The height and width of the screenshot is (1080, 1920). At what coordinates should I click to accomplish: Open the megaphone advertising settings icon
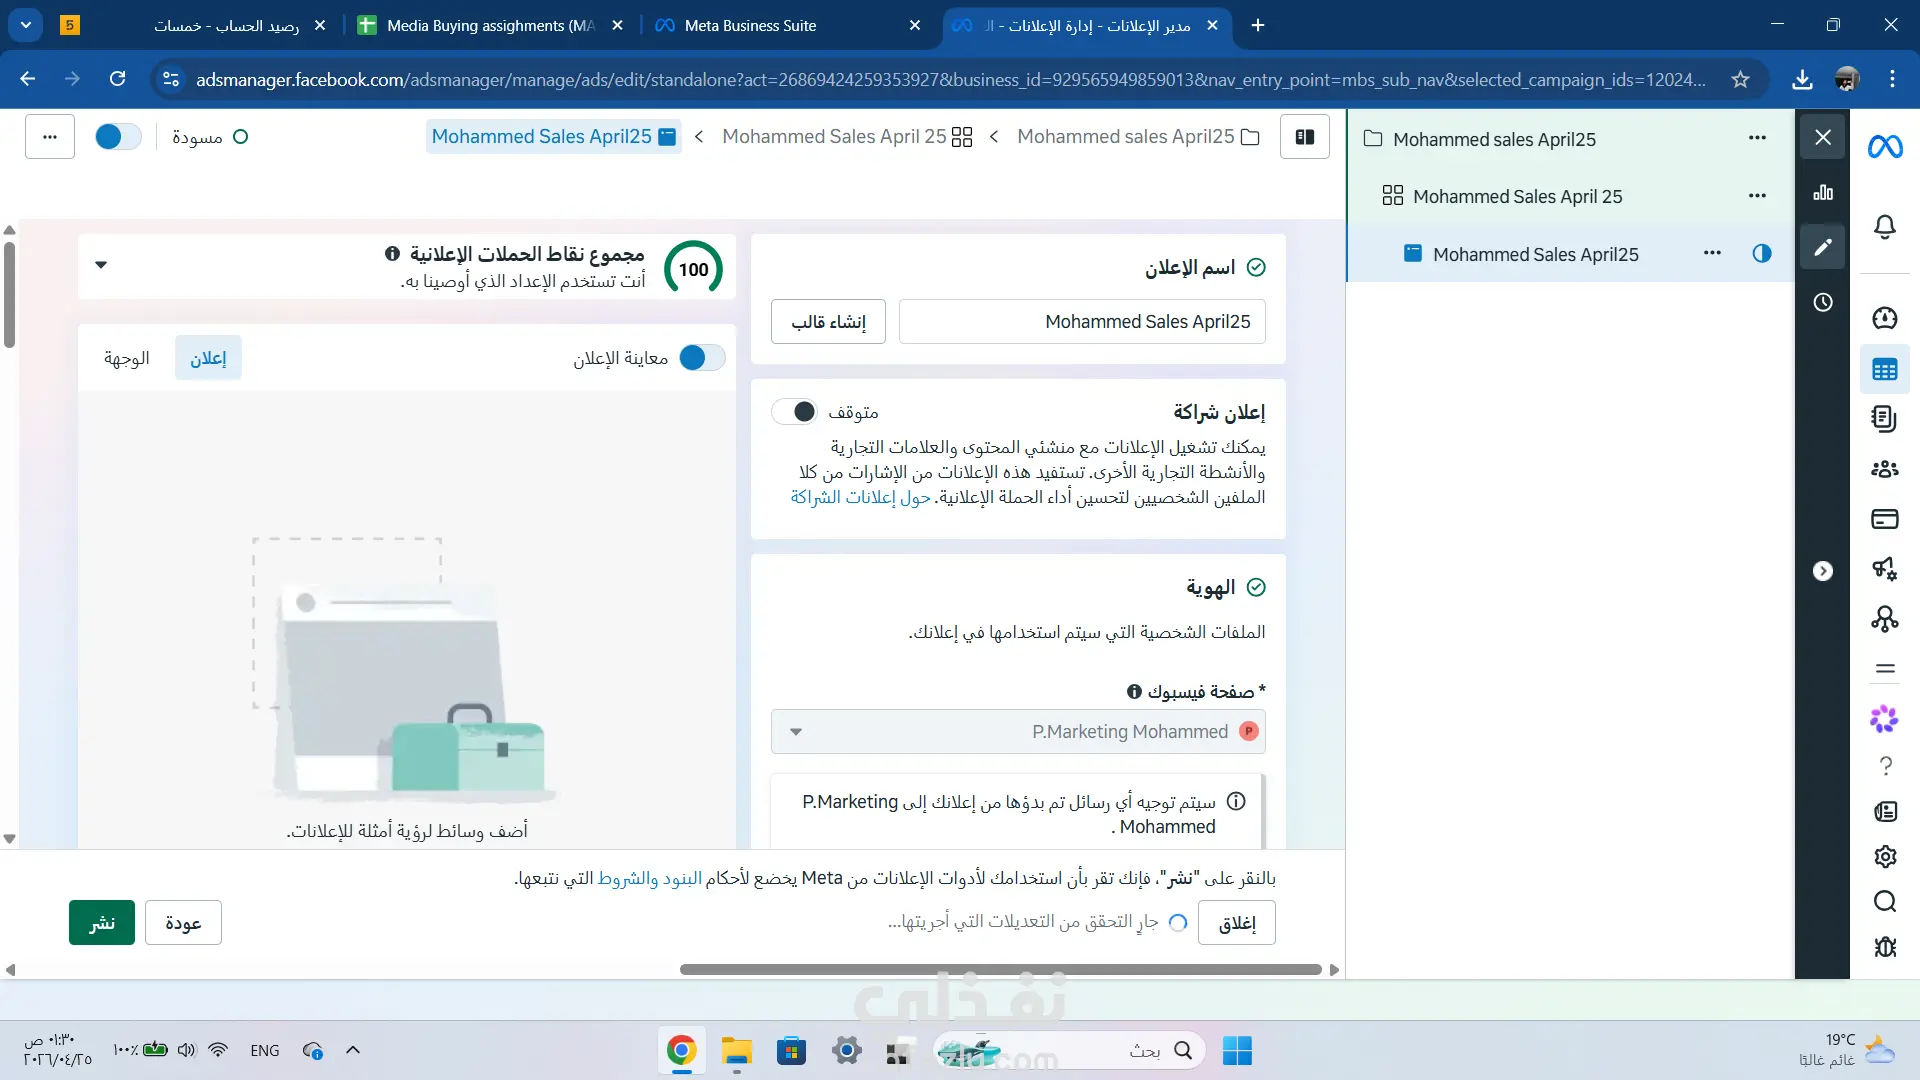point(1885,569)
